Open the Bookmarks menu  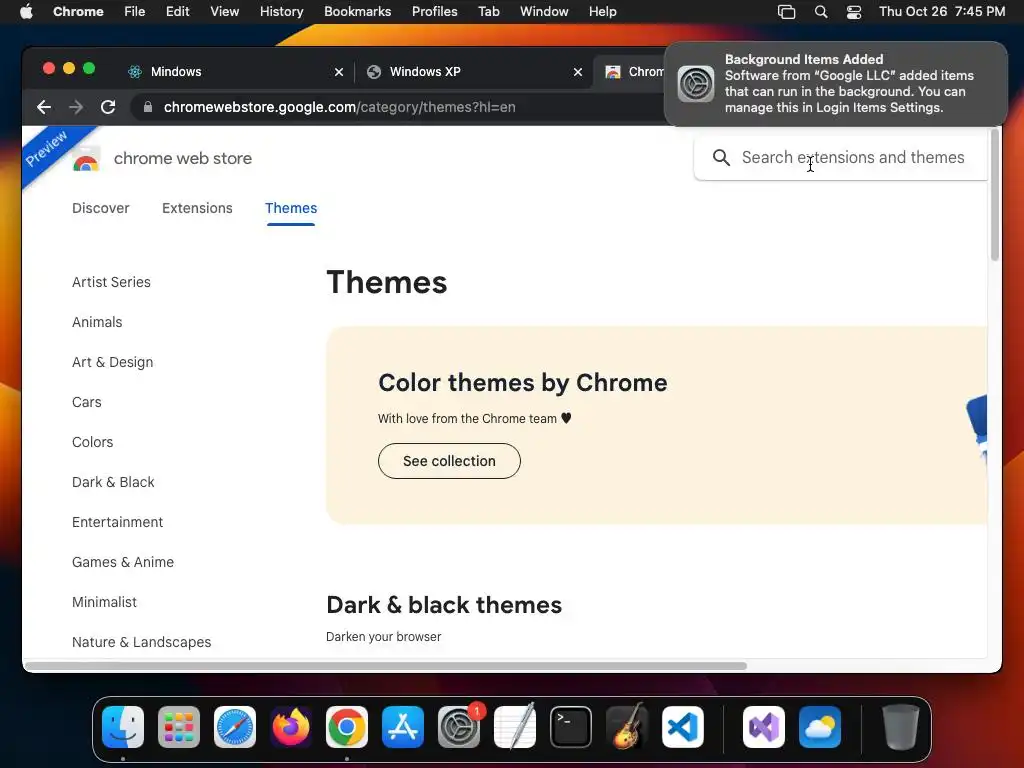point(358,12)
